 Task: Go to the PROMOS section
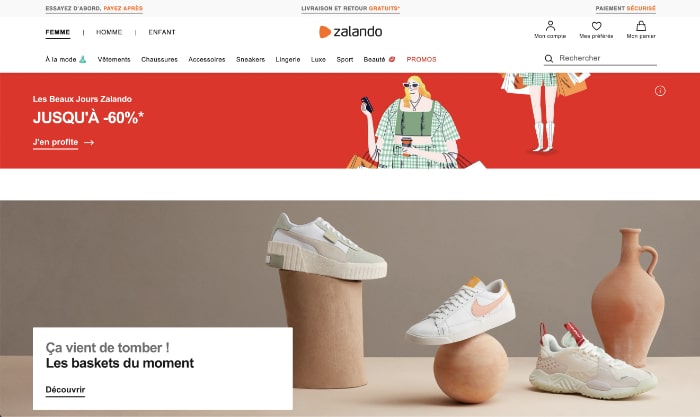click(421, 59)
